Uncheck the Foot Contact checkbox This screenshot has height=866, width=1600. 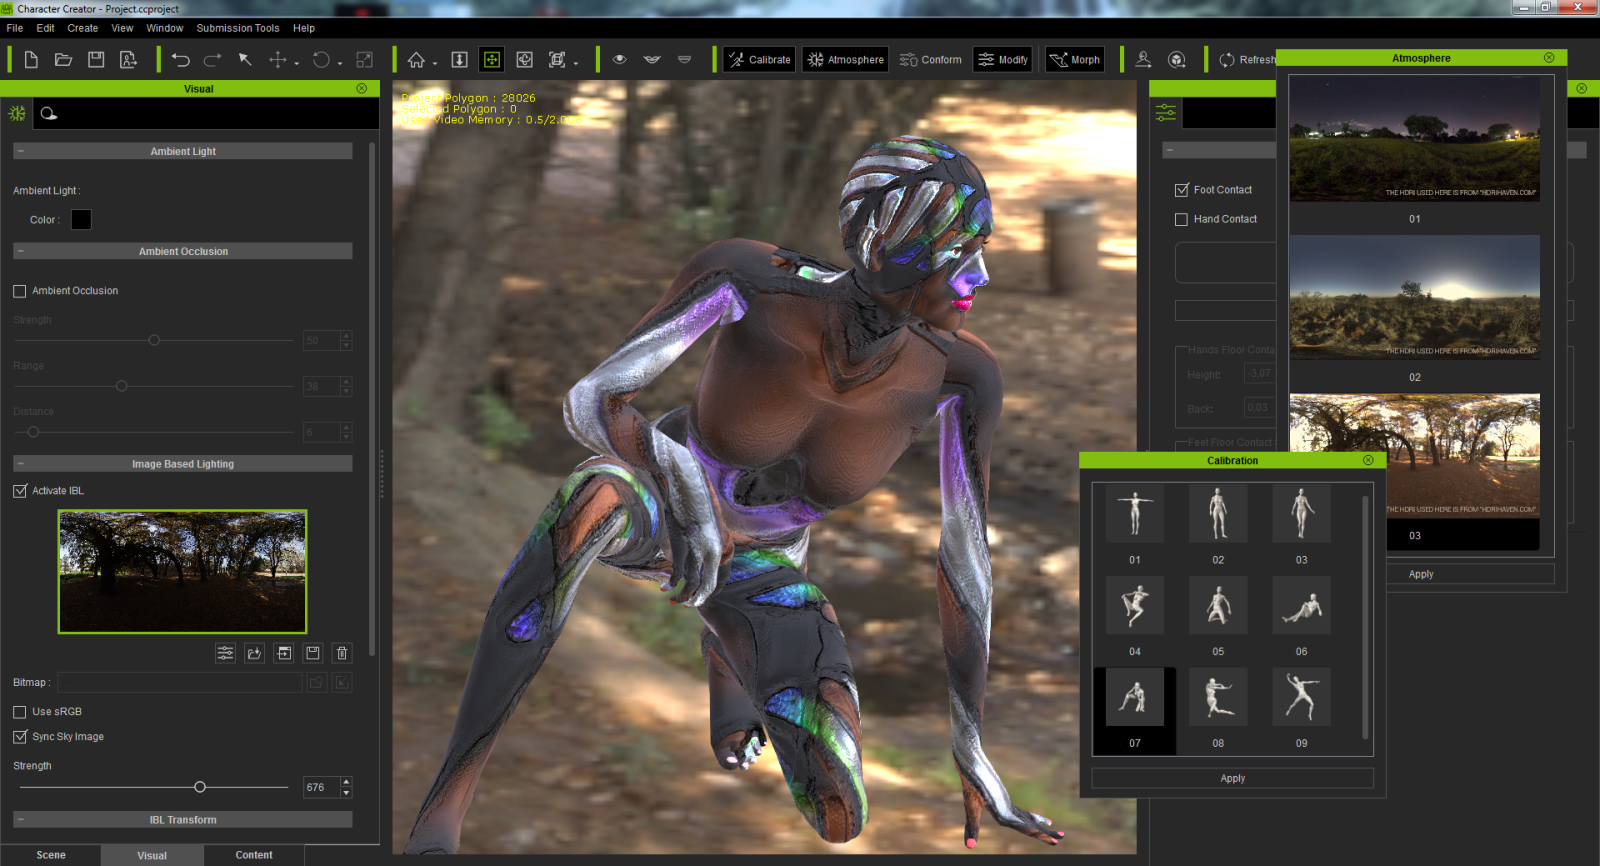[1182, 190]
